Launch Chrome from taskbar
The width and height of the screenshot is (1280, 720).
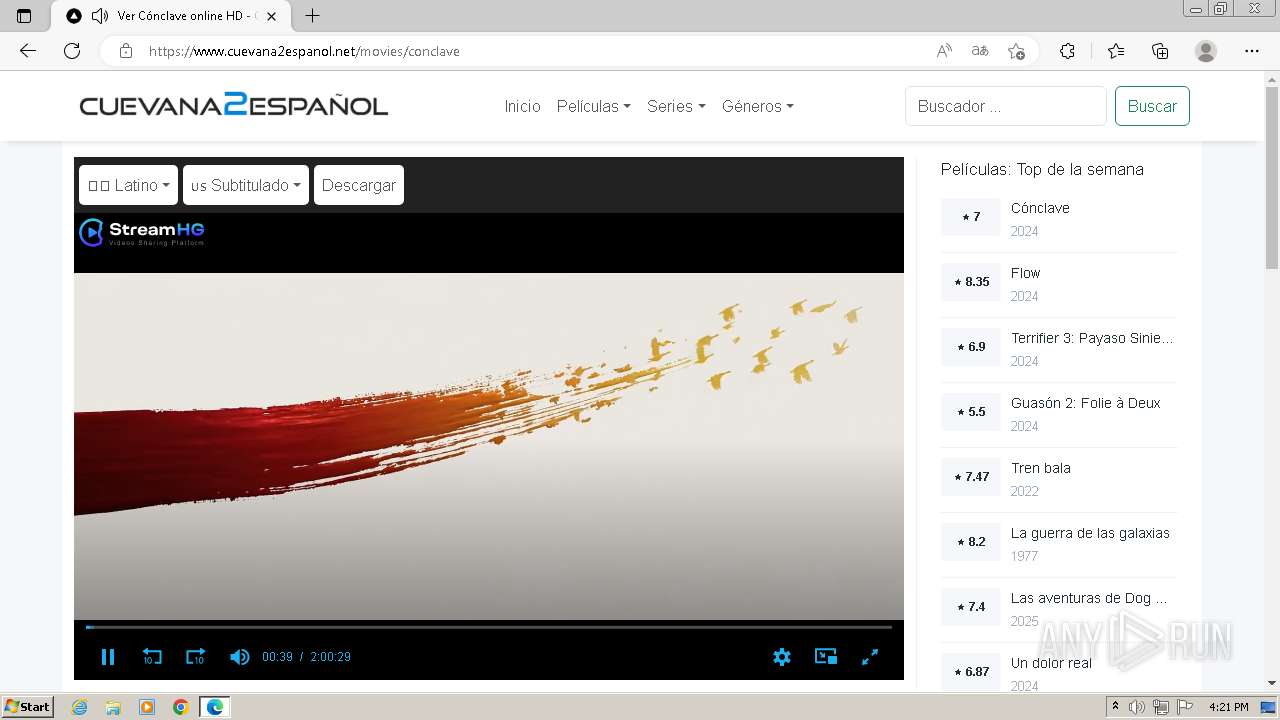click(181, 707)
